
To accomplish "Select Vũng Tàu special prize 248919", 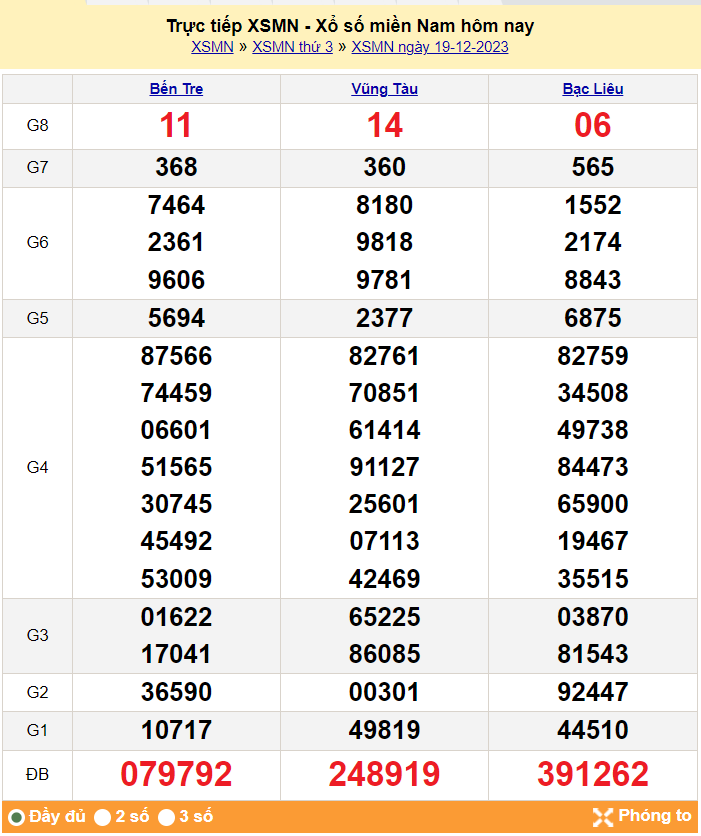I will point(384,774).
